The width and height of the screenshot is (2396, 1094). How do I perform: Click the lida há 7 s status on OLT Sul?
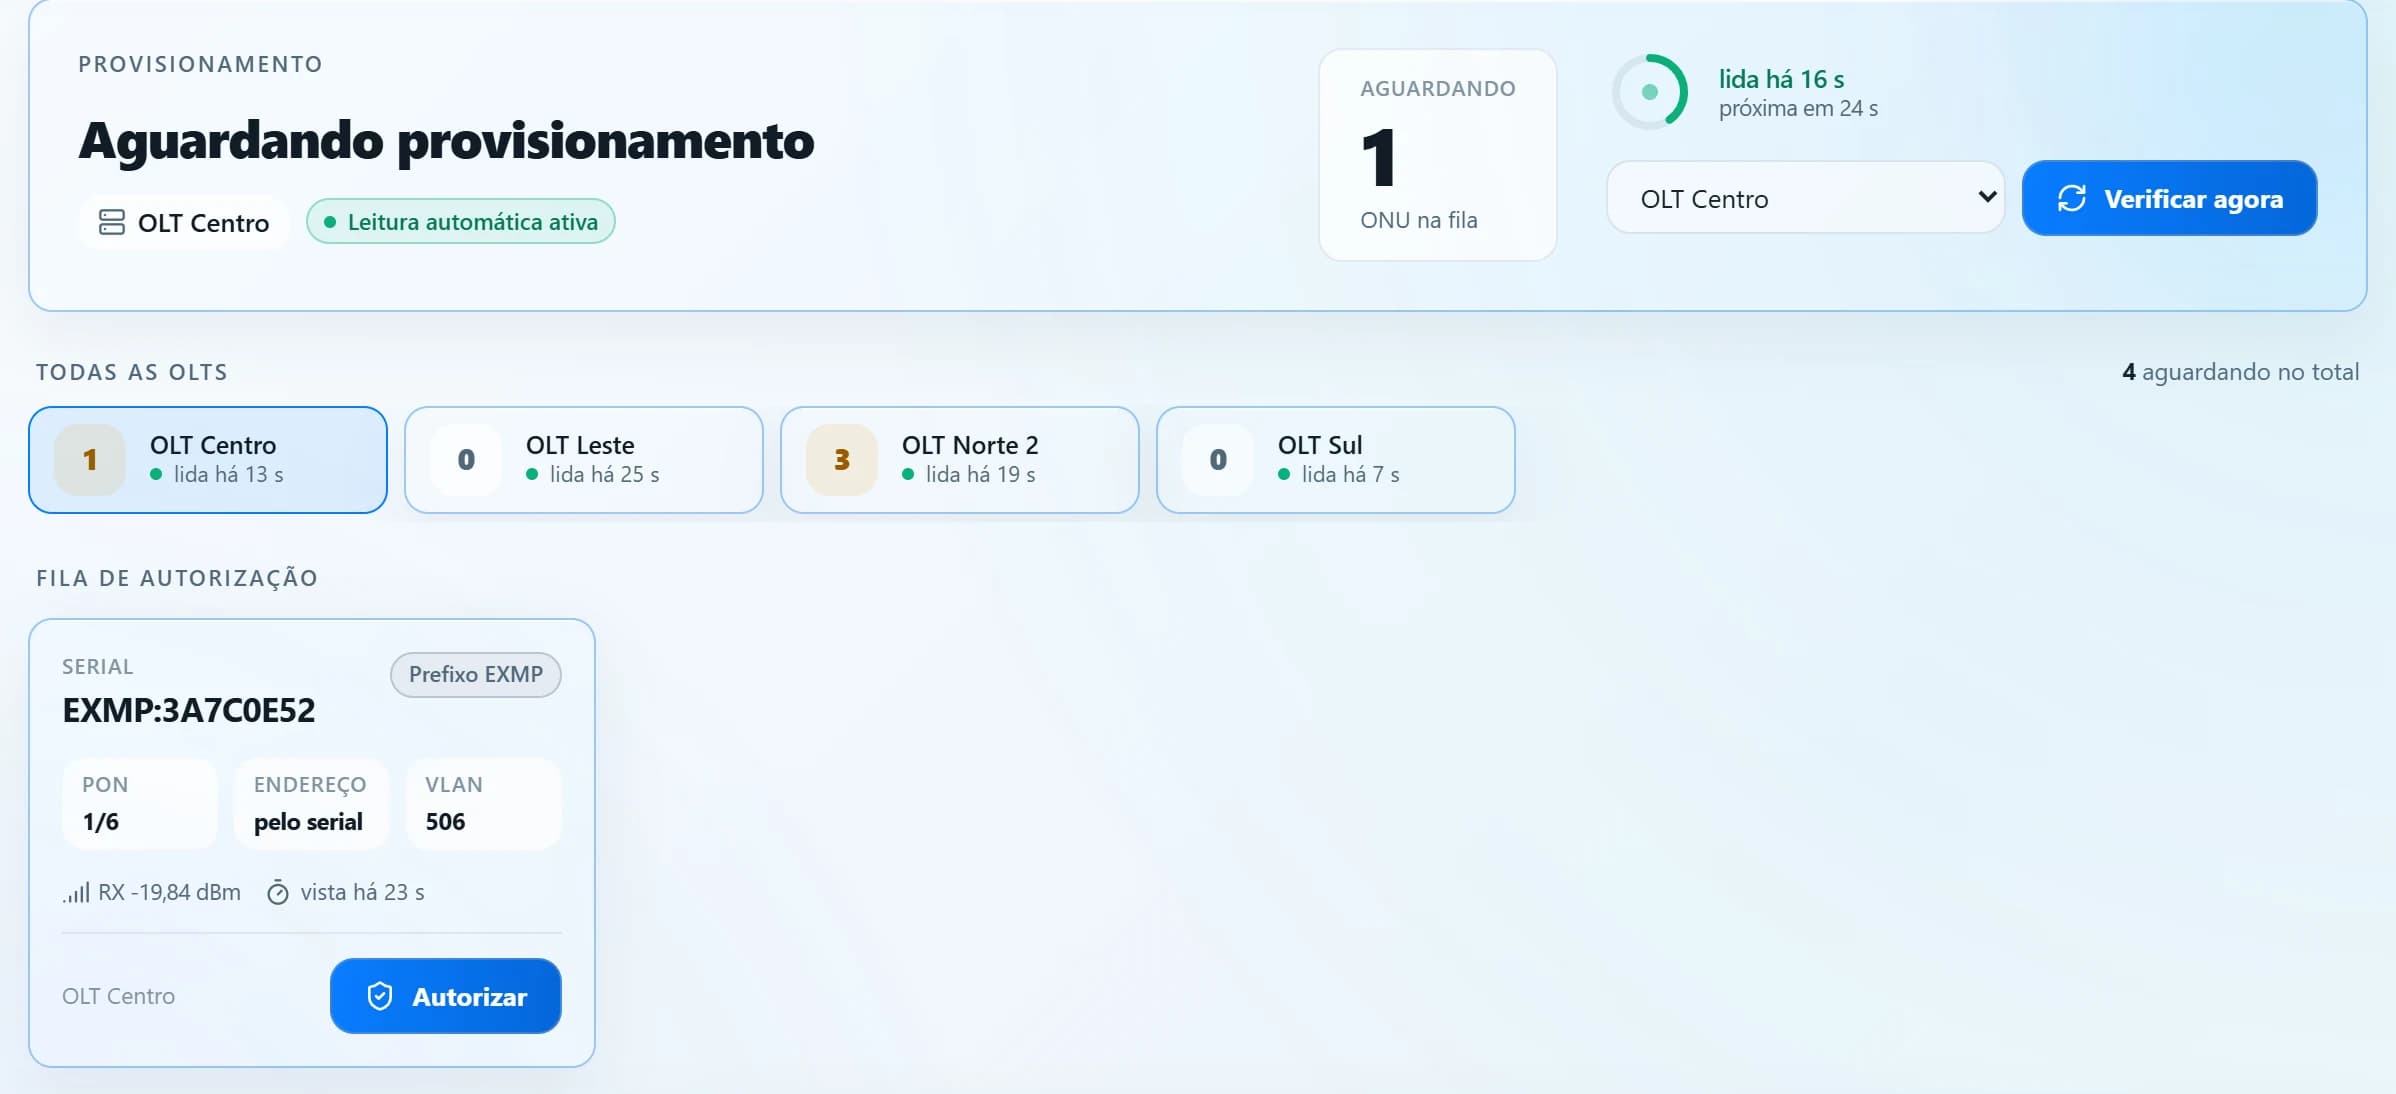tap(1350, 474)
